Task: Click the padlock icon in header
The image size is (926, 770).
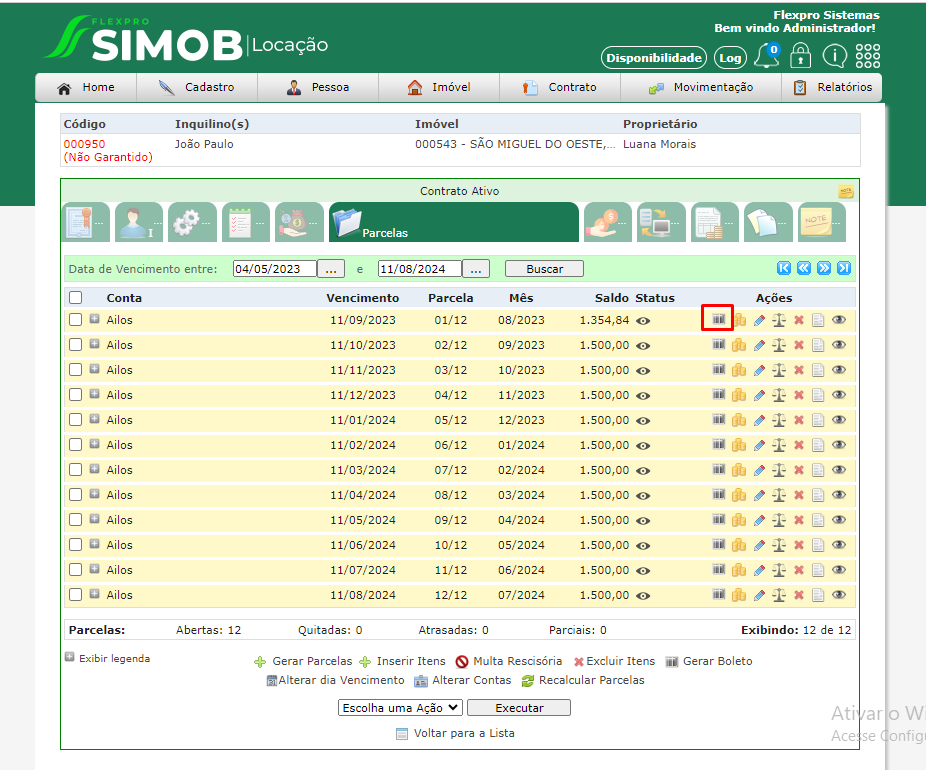Action: [x=801, y=55]
